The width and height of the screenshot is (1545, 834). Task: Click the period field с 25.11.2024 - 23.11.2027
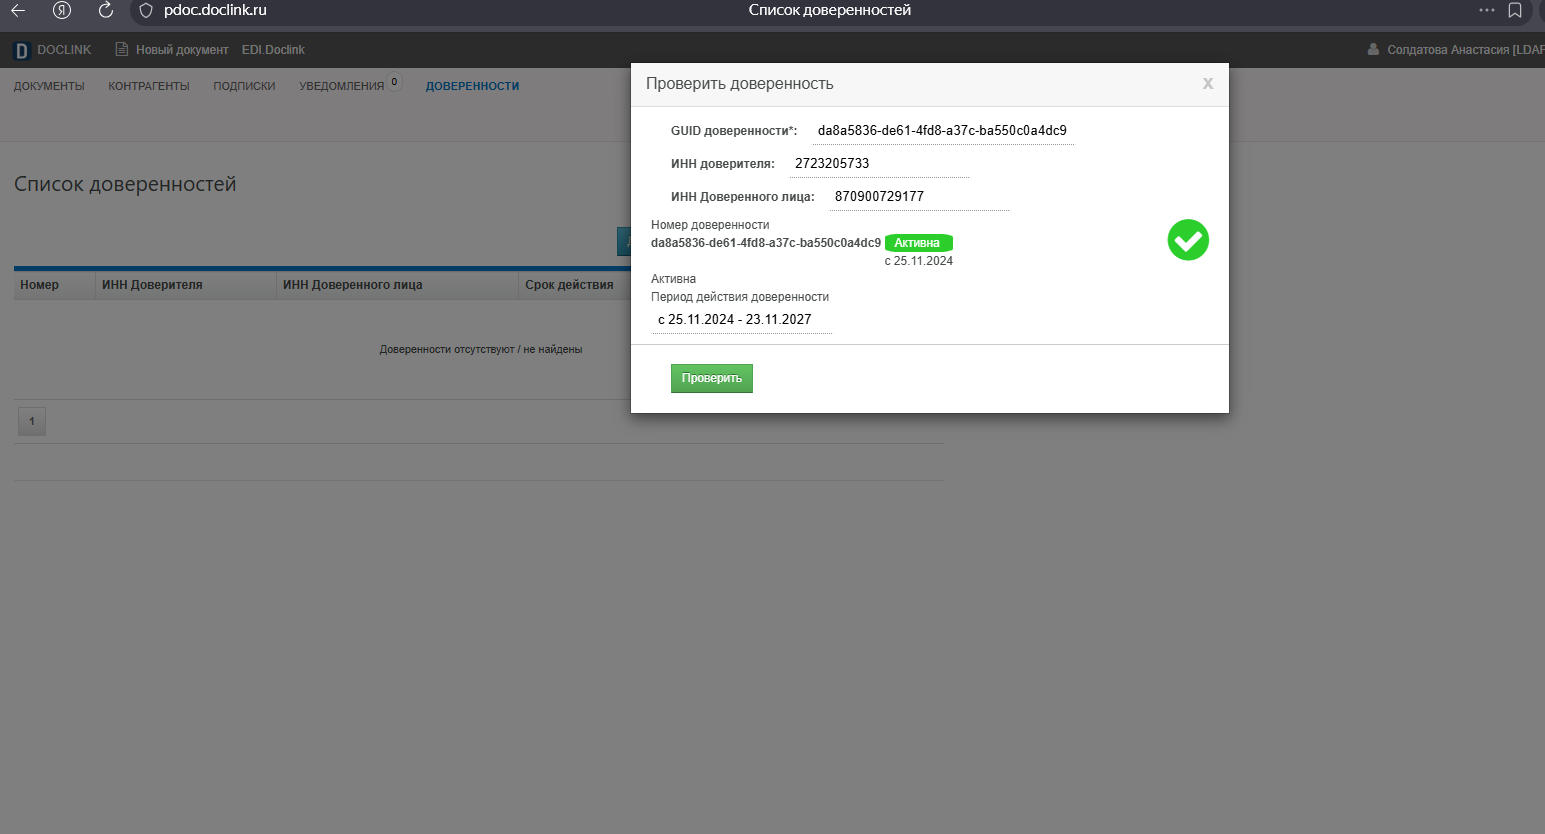point(742,320)
